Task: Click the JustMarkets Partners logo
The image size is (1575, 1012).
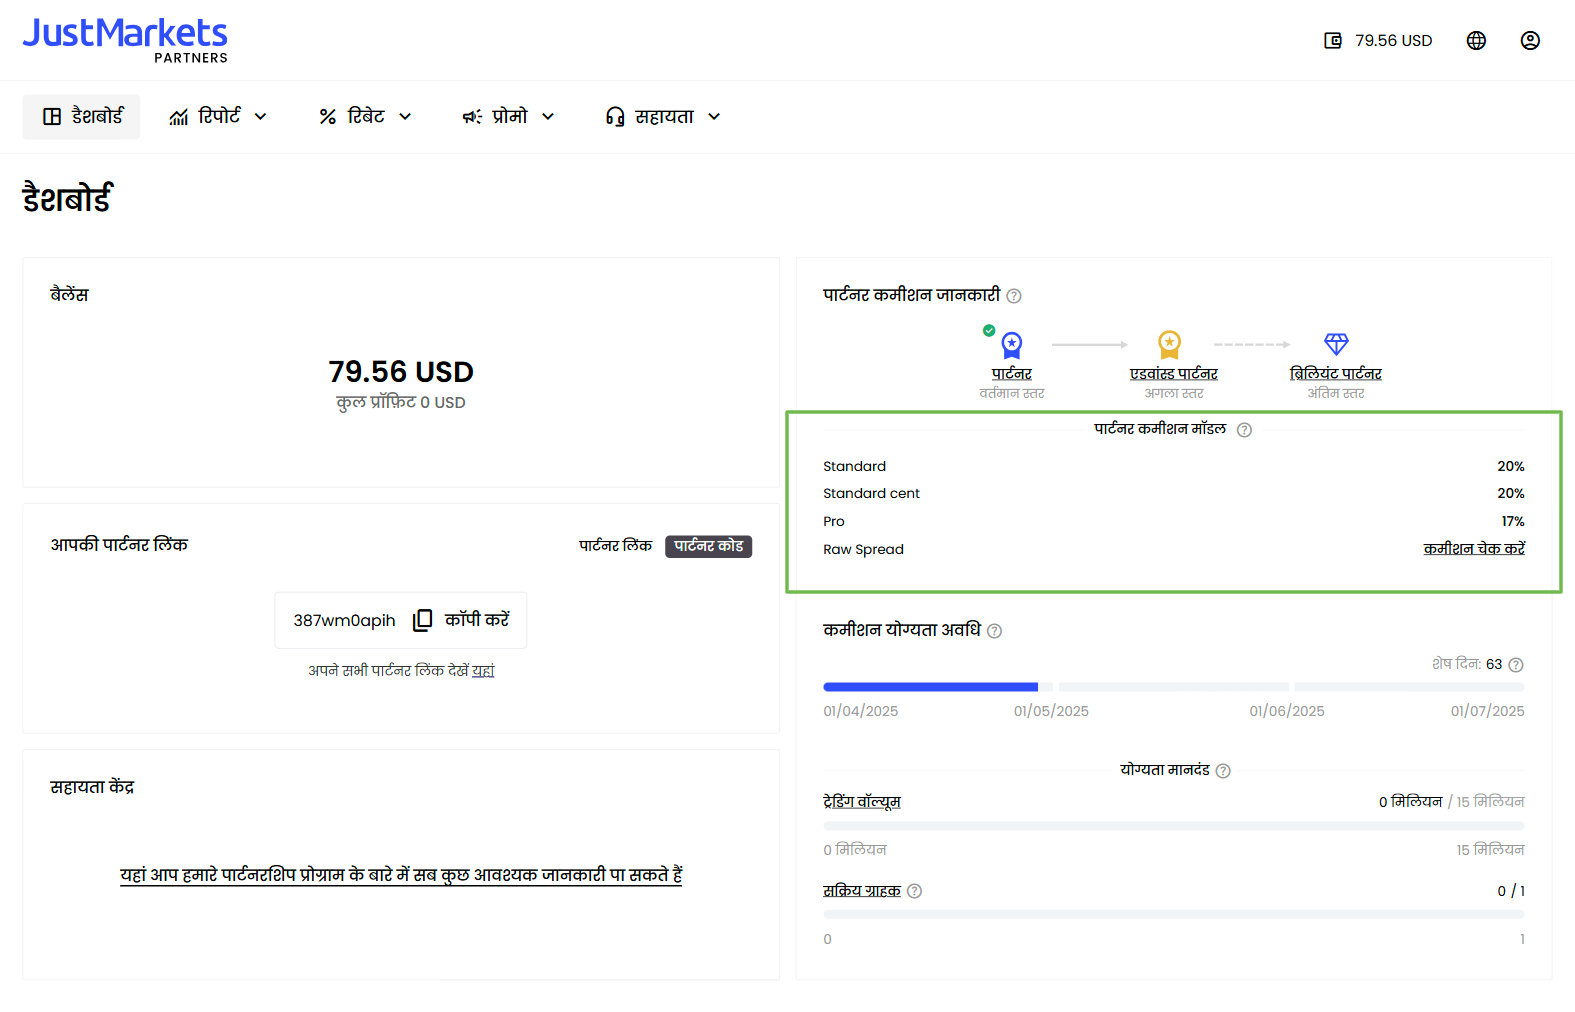Action: coord(125,40)
